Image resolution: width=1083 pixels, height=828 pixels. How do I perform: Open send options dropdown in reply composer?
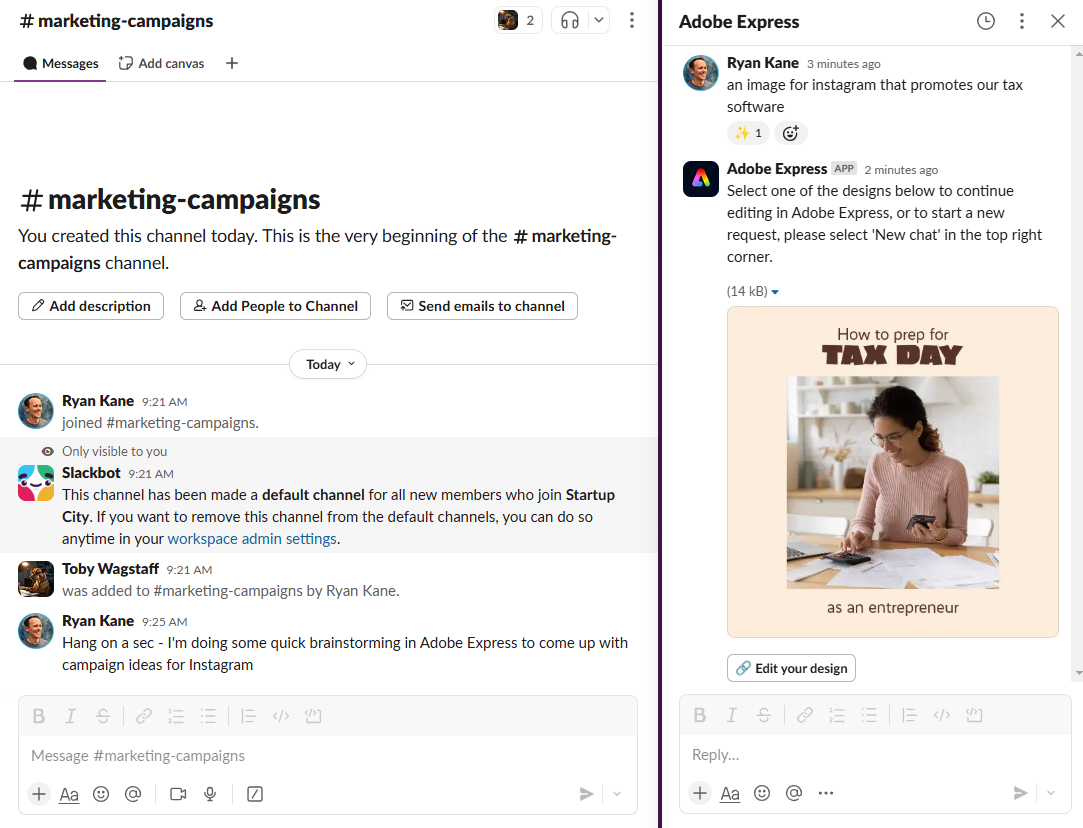(x=1051, y=793)
